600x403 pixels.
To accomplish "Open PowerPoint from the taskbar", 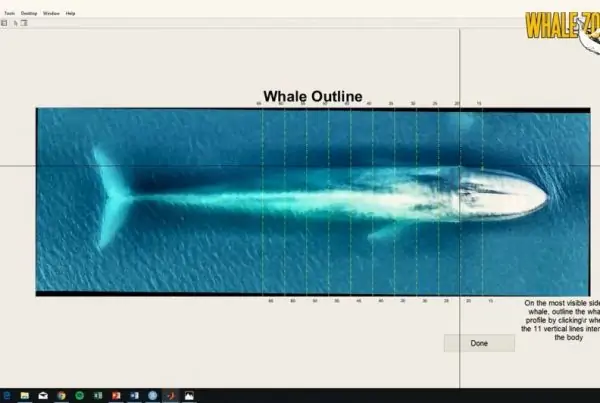I will [x=115, y=395].
